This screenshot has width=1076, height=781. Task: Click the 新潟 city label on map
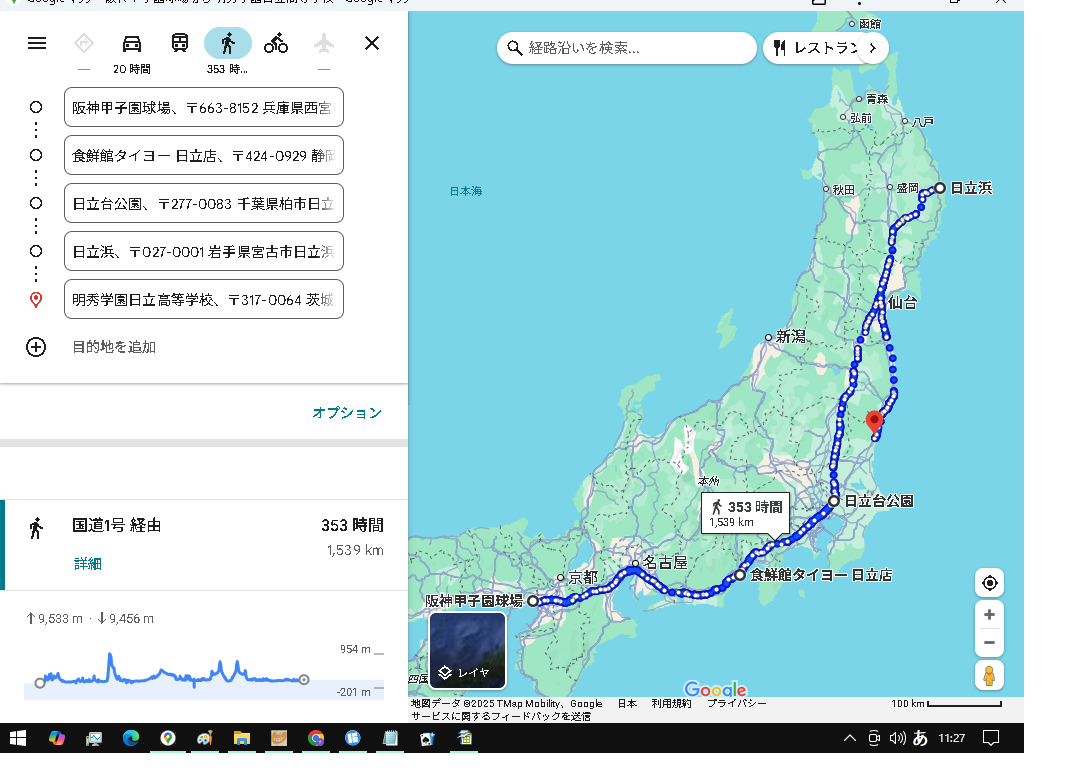[x=791, y=336]
